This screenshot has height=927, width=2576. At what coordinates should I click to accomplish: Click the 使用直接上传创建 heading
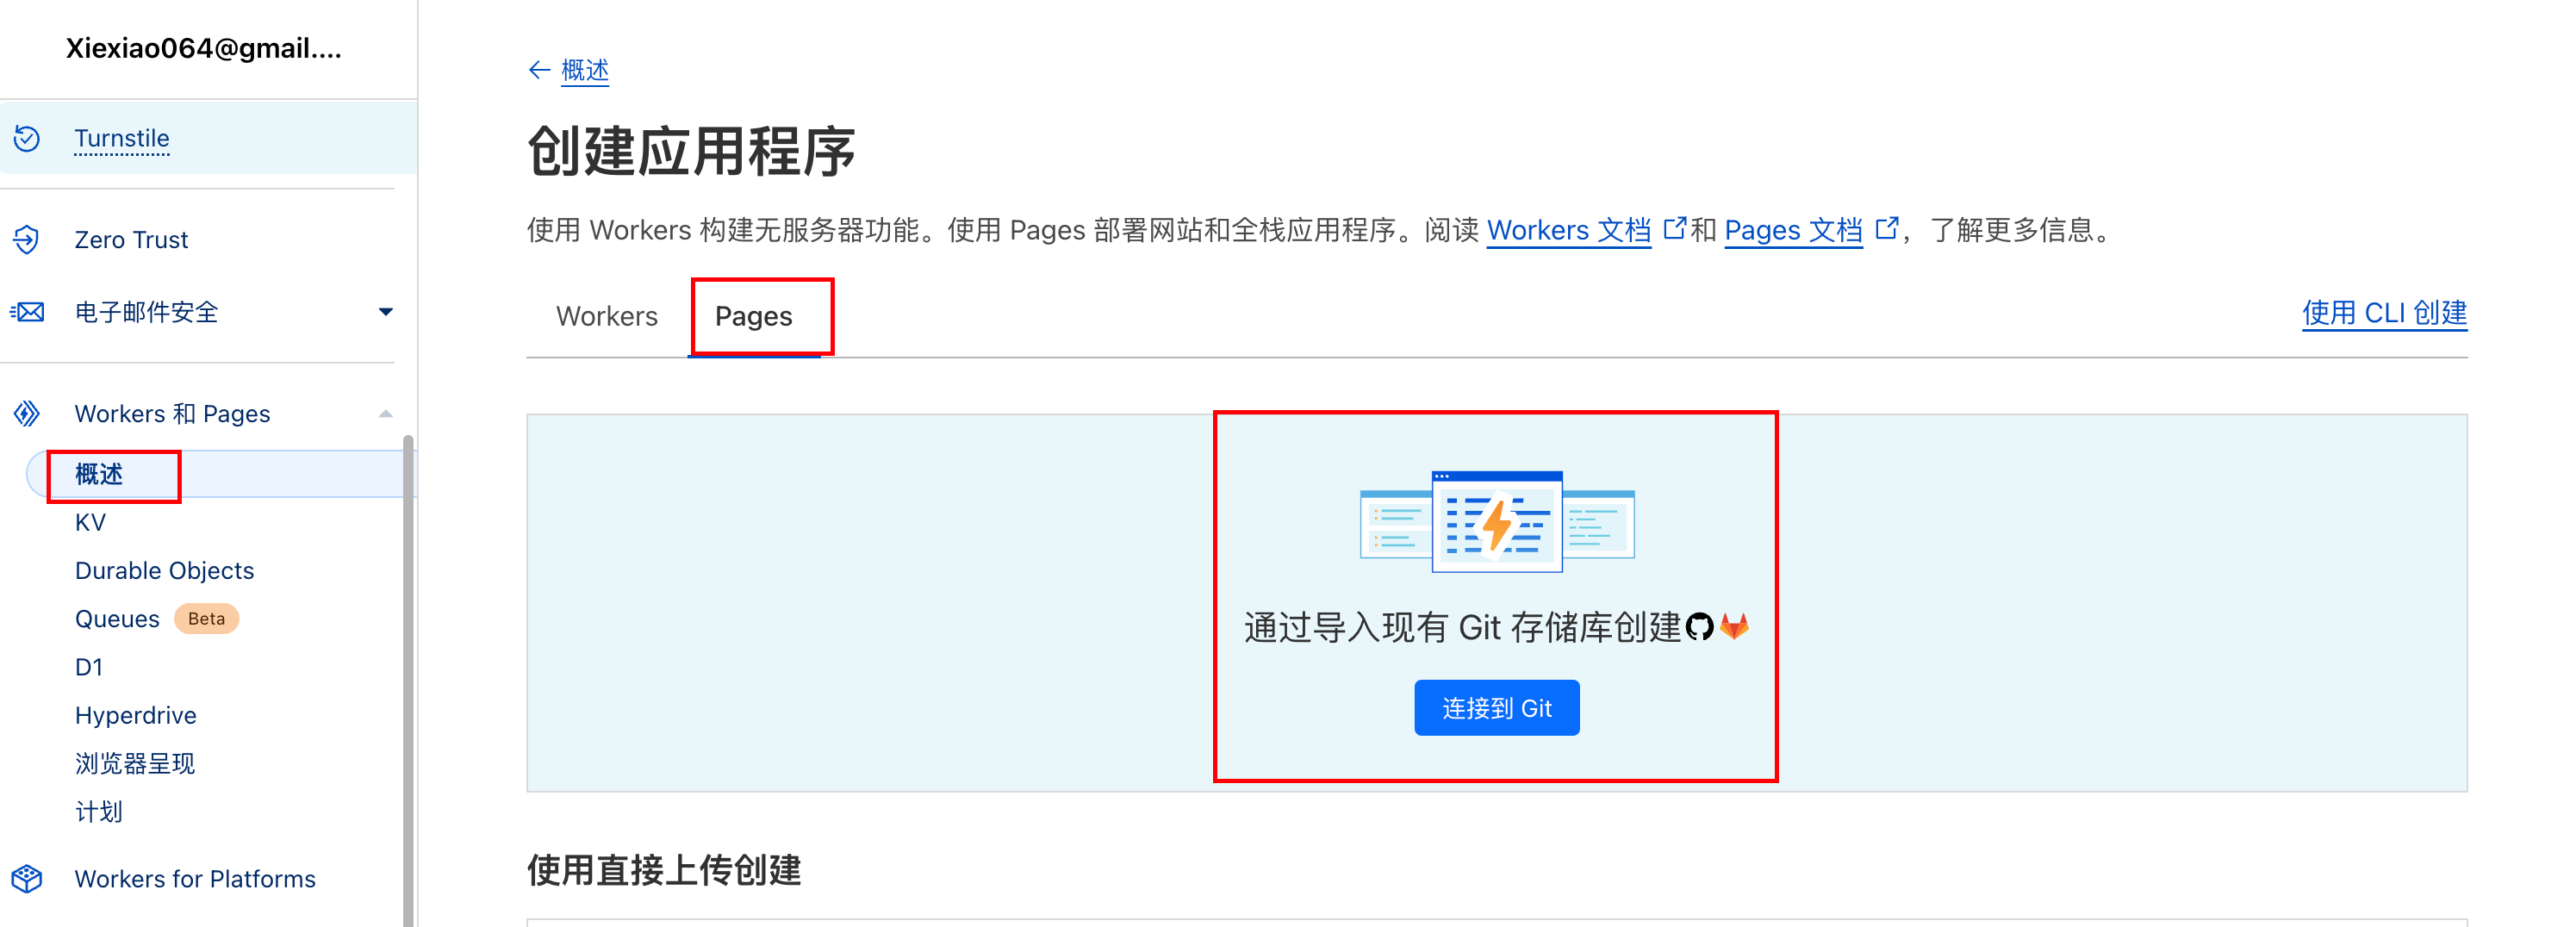click(664, 870)
